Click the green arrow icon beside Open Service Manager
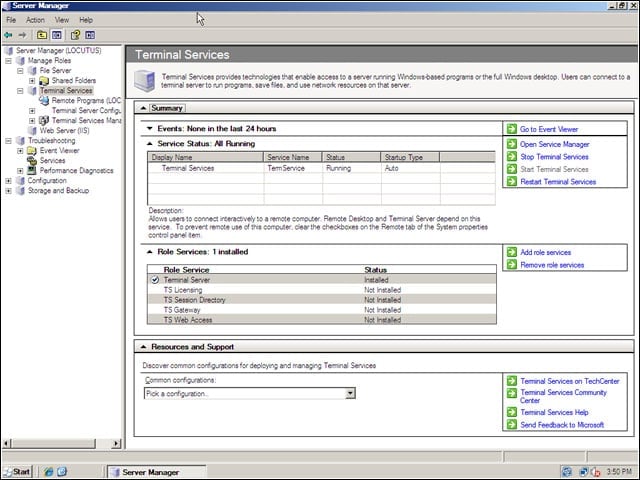Viewport: 640px width, 480px height. tap(511, 144)
